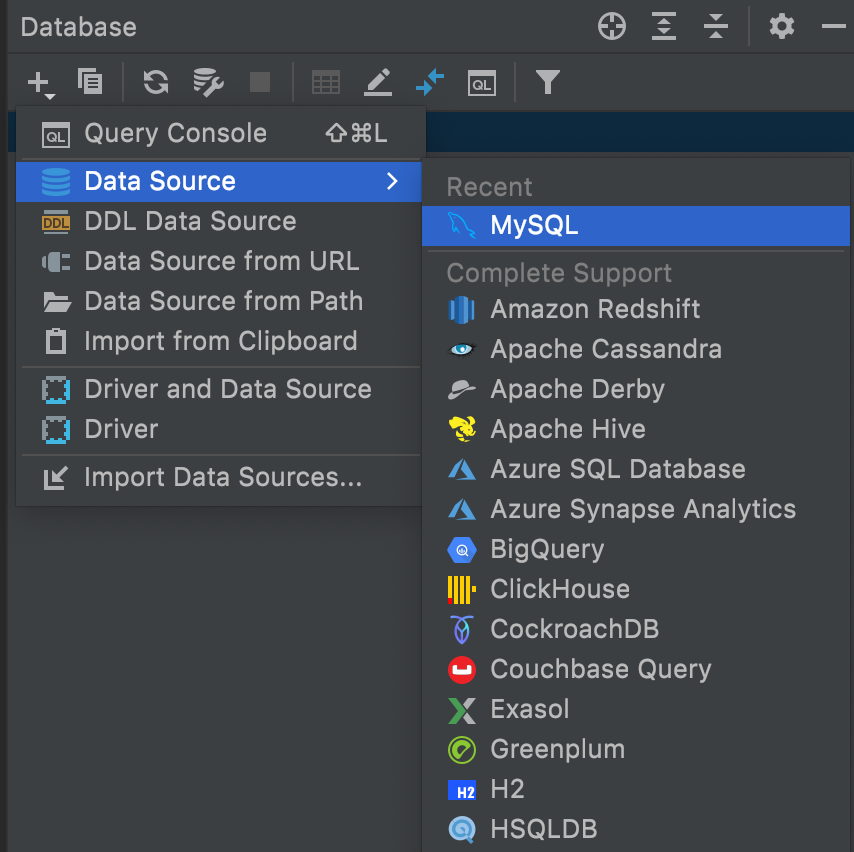
Task: Select Apache Cassandra data source
Action: point(636,349)
